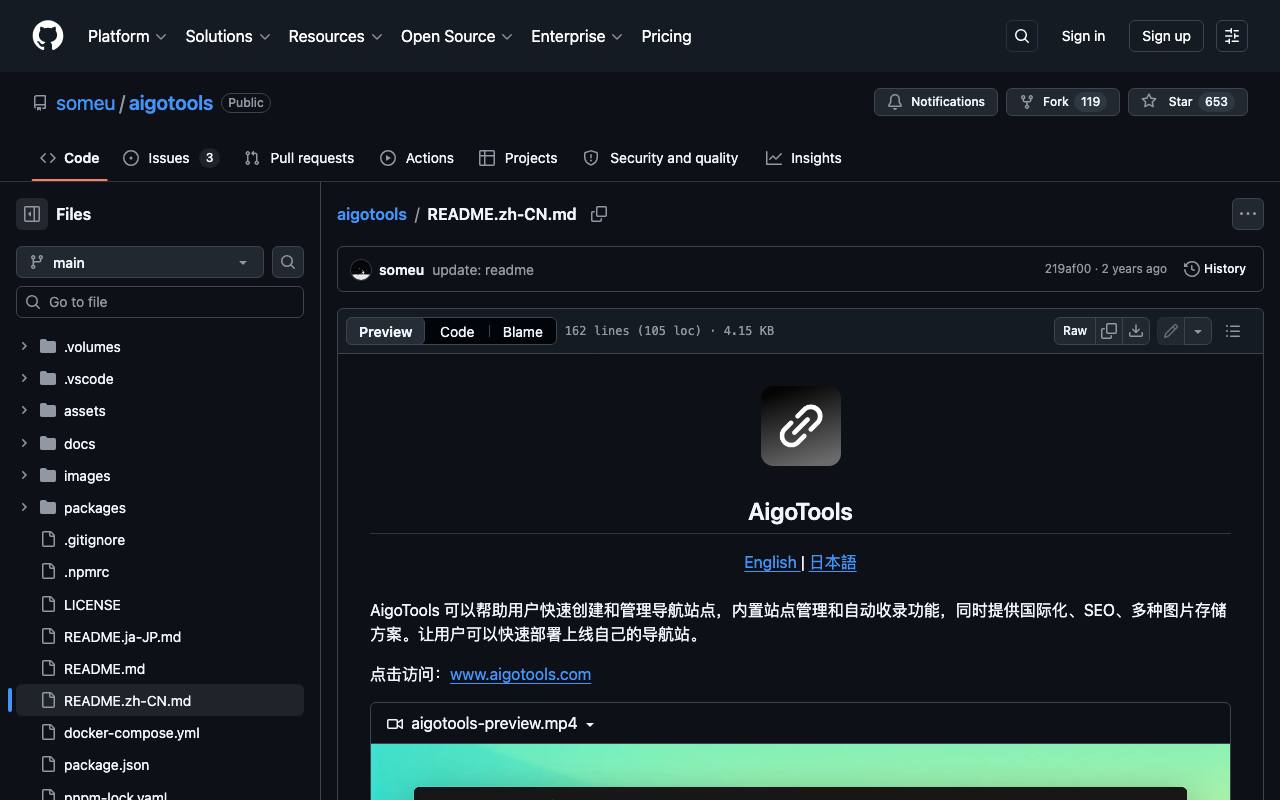Go to GitHub home via Octocat logo
Screen dimensions: 1280x800
click(x=48, y=36)
